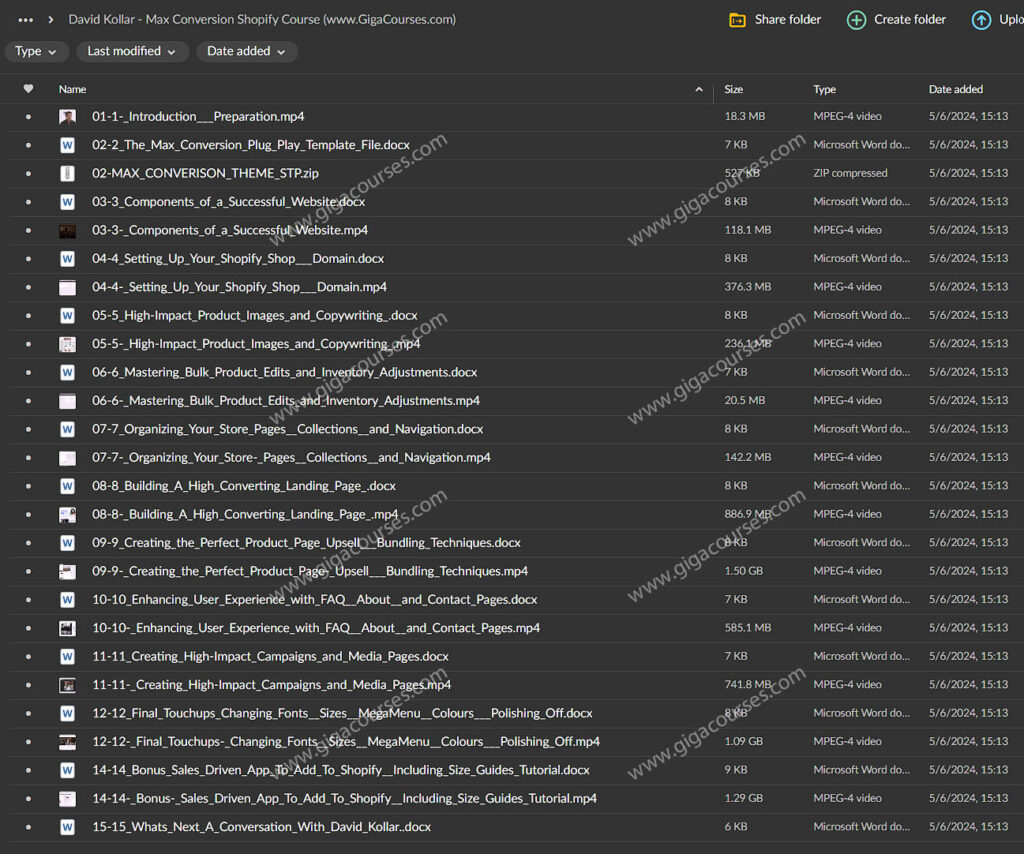Click the Share folder icon
The image size is (1024, 854).
pos(737,20)
